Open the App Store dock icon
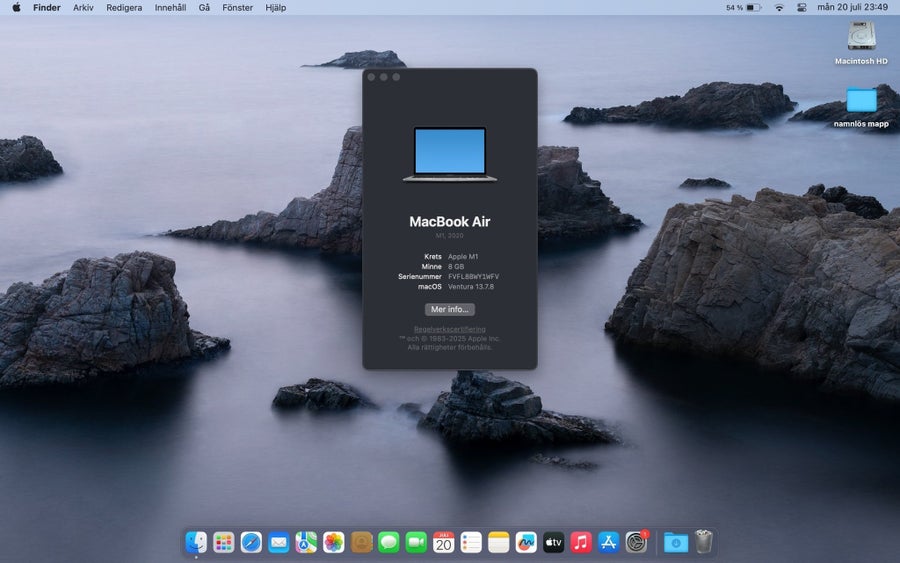This screenshot has height=563, width=900. click(608, 542)
